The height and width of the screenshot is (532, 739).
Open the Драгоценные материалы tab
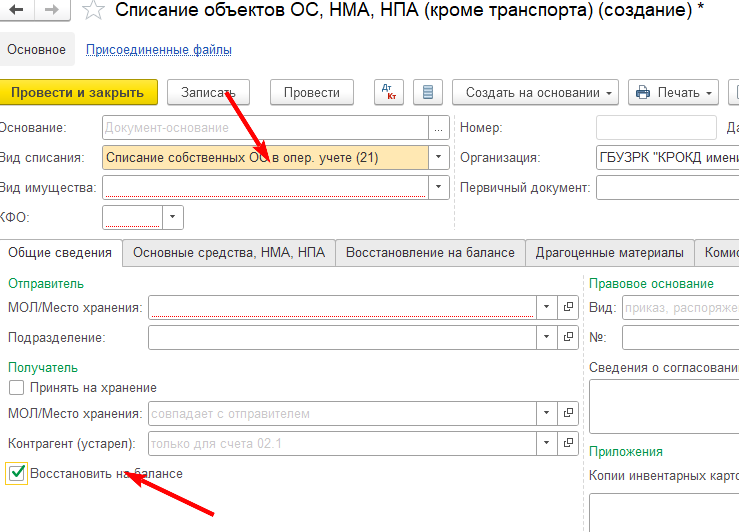click(x=609, y=253)
